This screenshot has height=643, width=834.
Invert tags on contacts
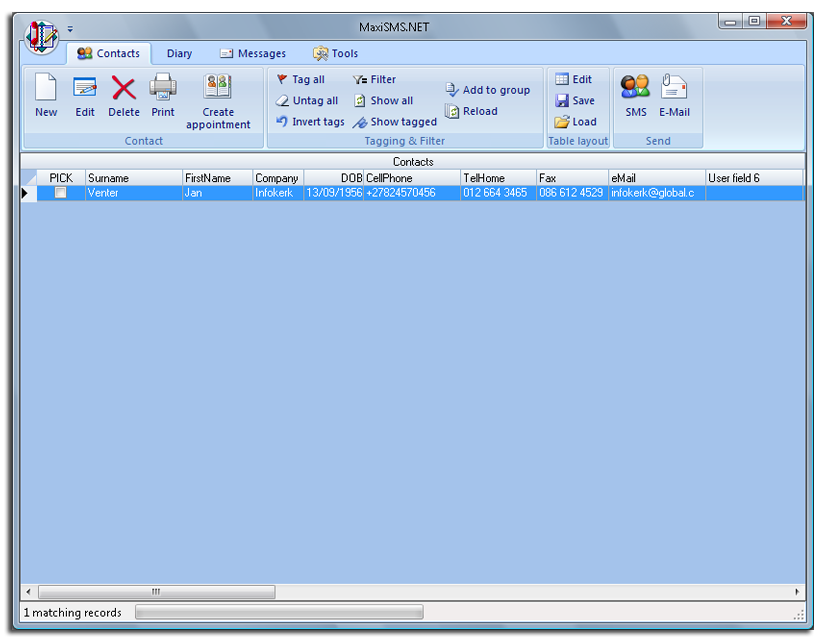point(310,122)
